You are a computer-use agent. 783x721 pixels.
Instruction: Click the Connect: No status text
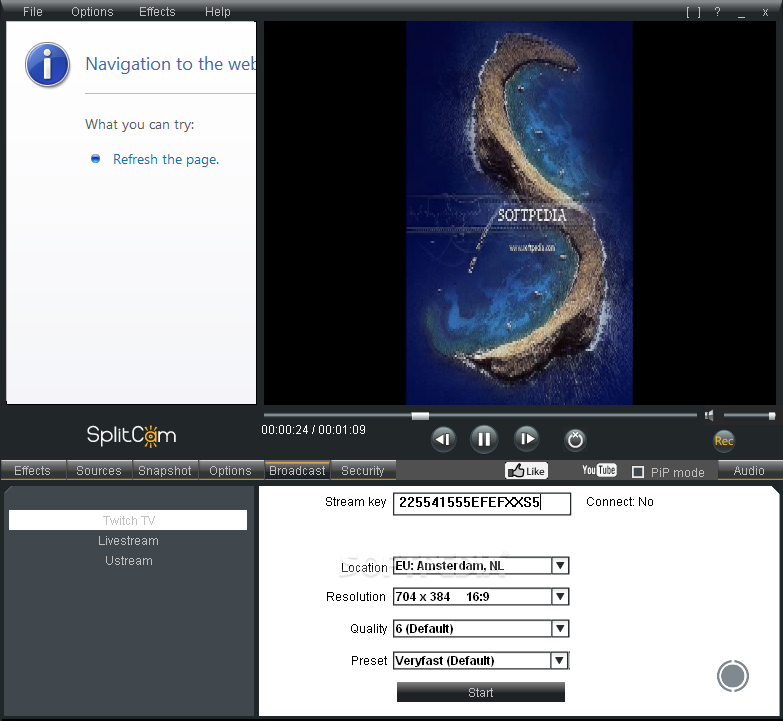pos(620,502)
